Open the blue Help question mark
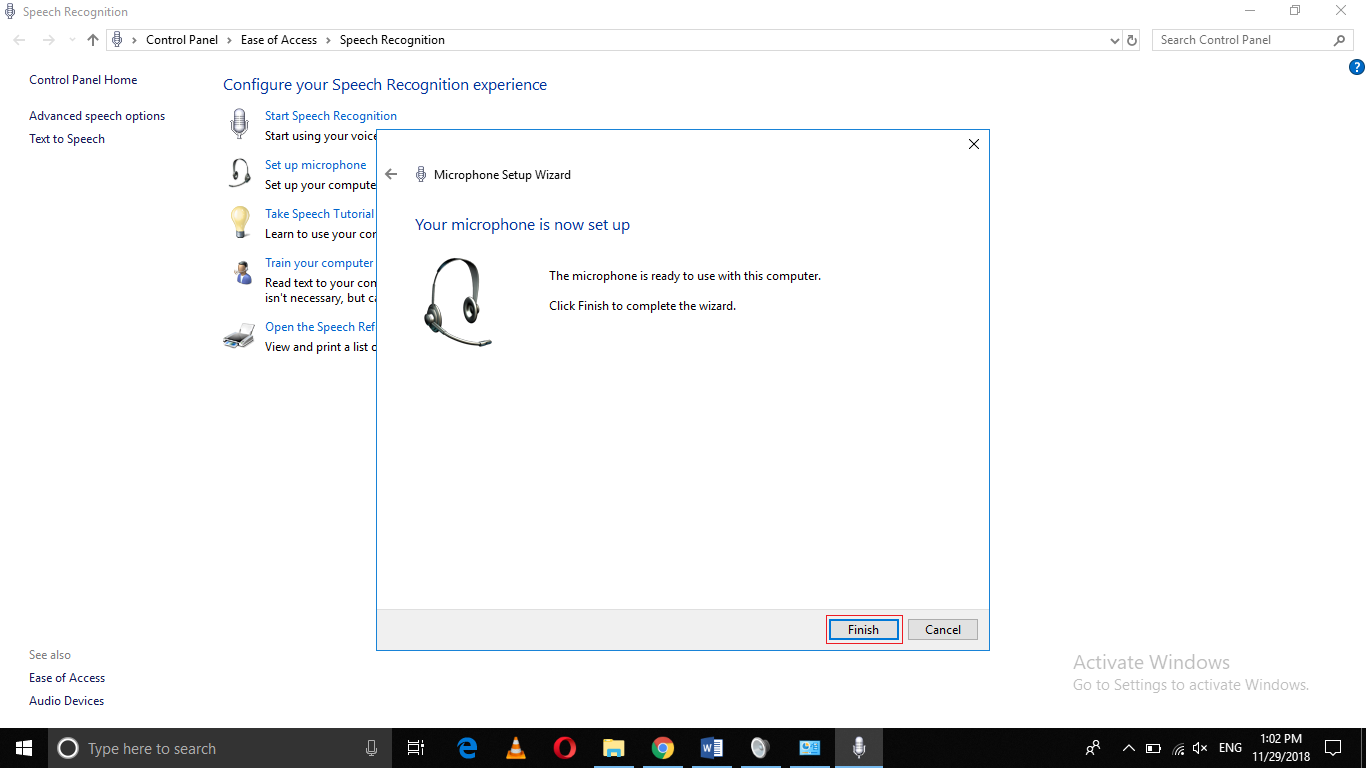This screenshot has width=1366, height=768. (x=1357, y=66)
